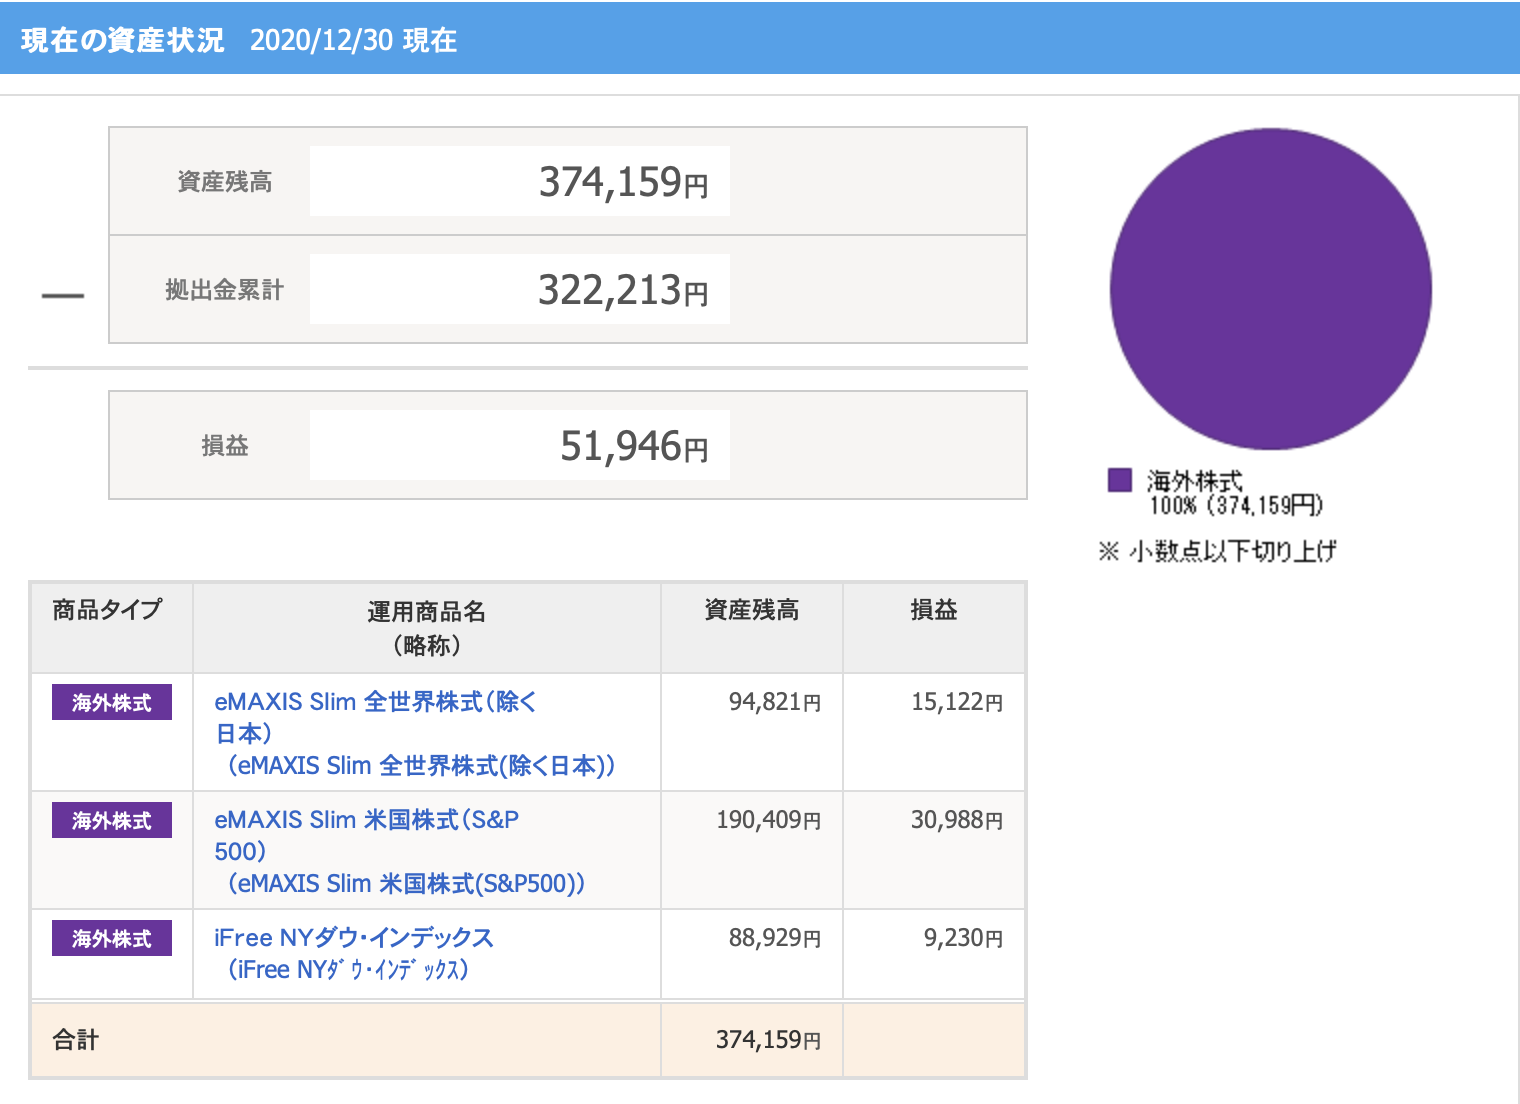Image resolution: width=1520 pixels, height=1104 pixels.
Task: Click 海外株式 badge in 米国株式 row
Action: (112, 820)
